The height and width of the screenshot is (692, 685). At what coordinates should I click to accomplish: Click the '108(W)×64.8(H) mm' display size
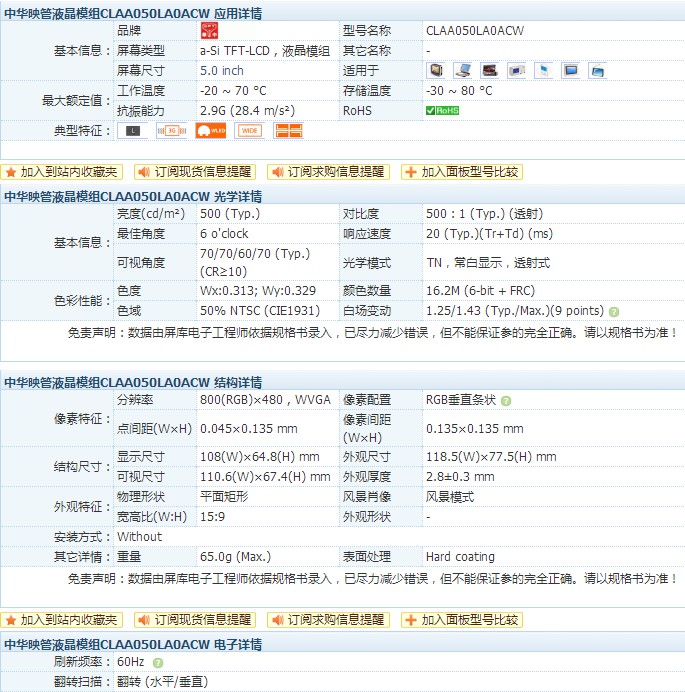[260, 456]
